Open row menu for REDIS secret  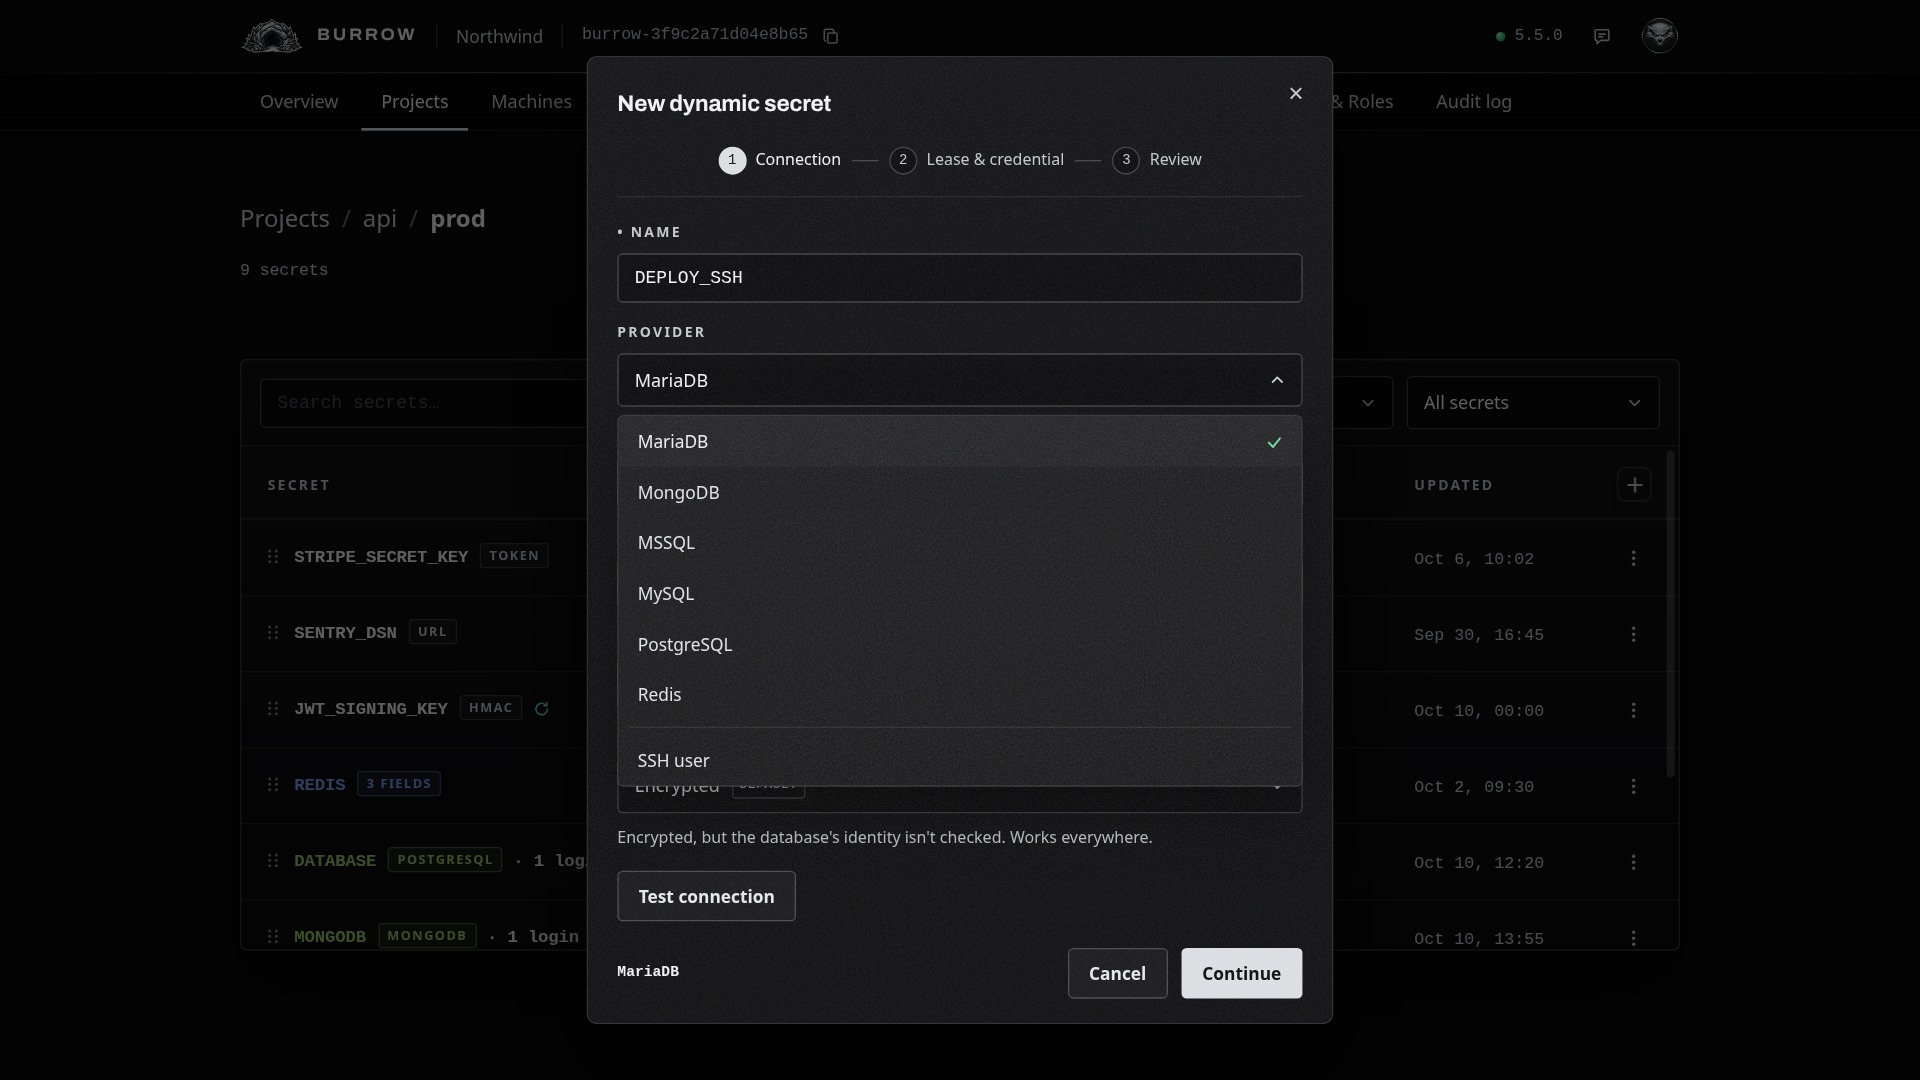click(x=1634, y=786)
